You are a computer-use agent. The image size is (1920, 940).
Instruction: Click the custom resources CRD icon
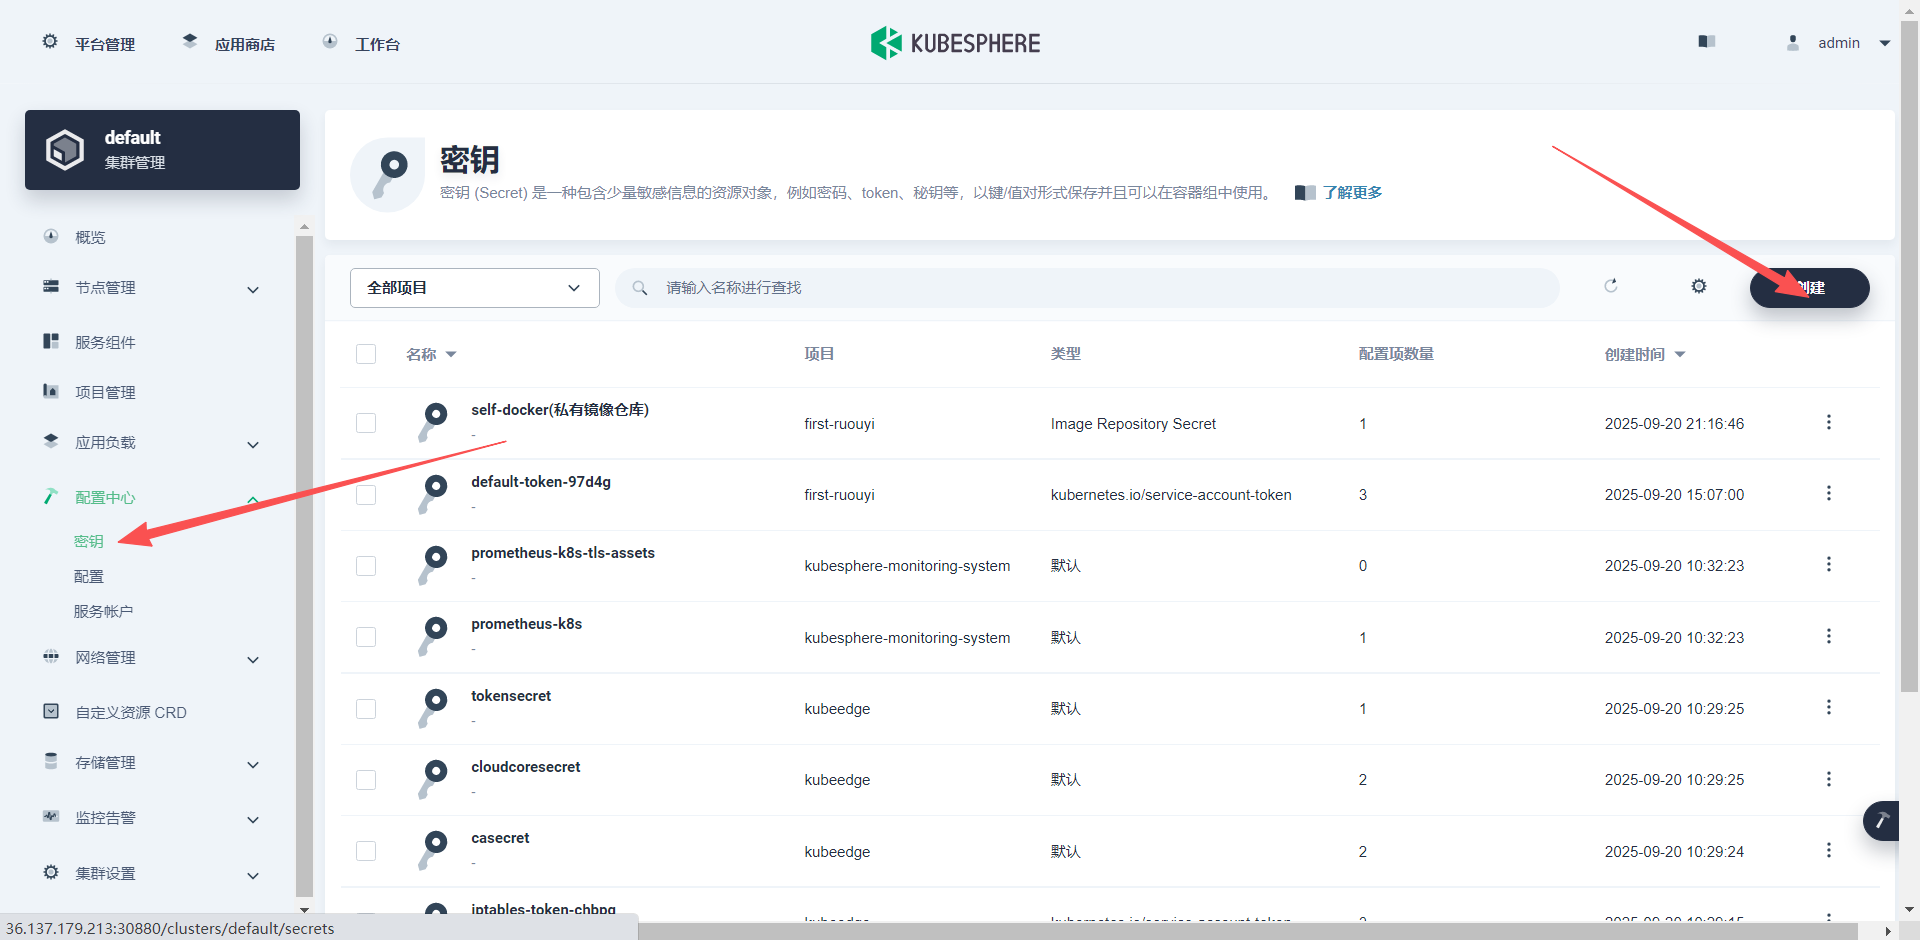(x=51, y=711)
